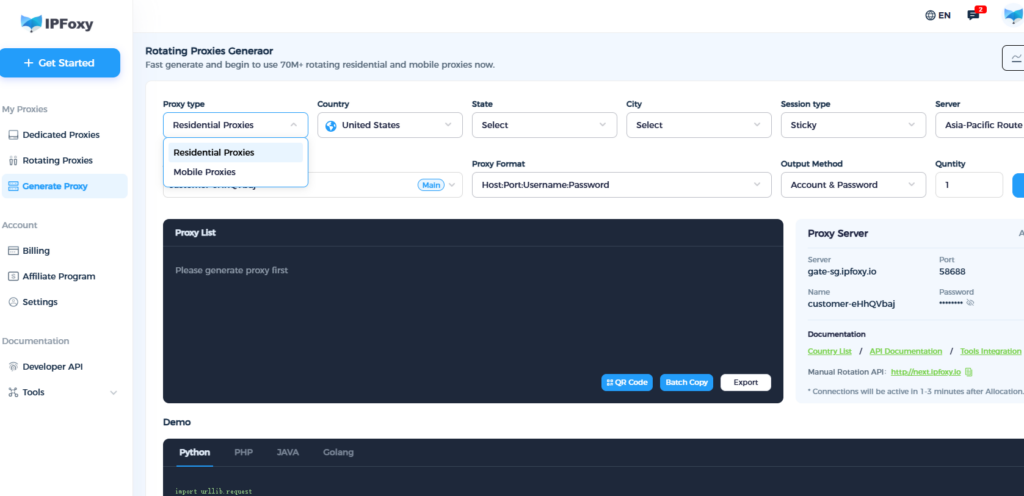Screen dimensions: 1024x496
Task: Open the Affiliate Program page
Action: tap(59, 276)
